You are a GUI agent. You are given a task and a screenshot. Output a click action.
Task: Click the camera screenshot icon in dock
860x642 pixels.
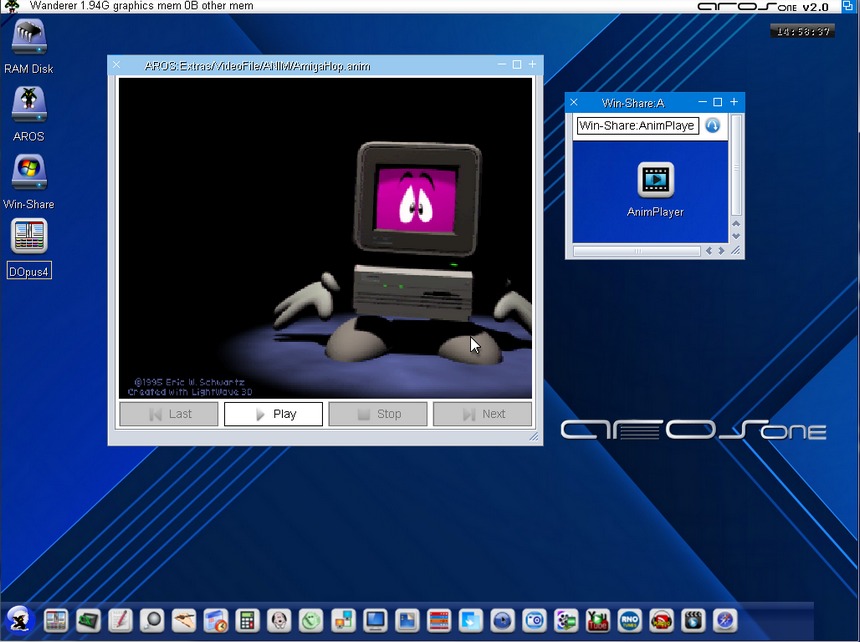point(535,620)
